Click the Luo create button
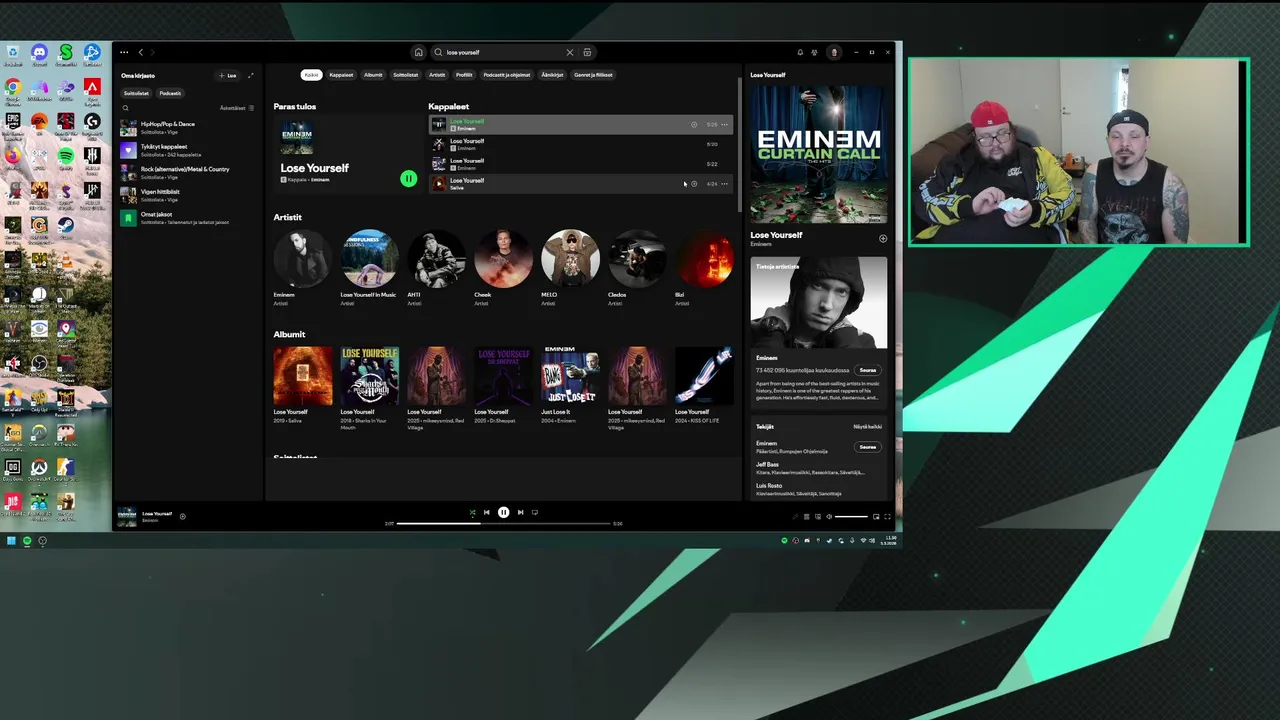 coord(228,75)
